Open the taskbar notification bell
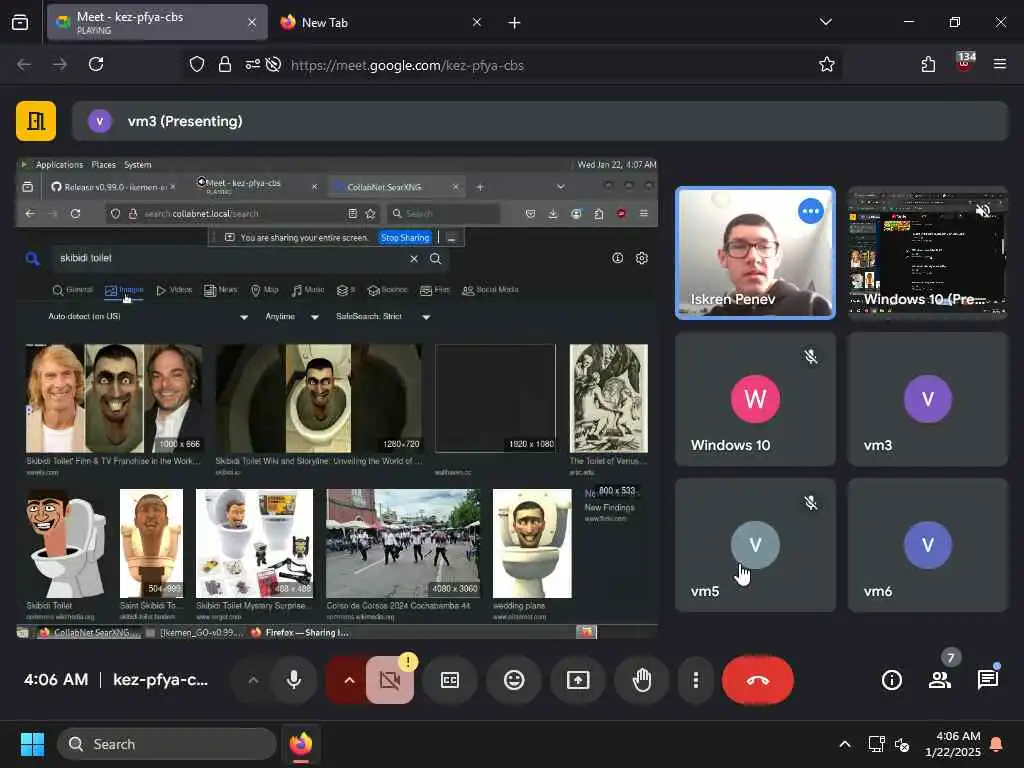Image resolution: width=1024 pixels, height=768 pixels. (x=996, y=744)
